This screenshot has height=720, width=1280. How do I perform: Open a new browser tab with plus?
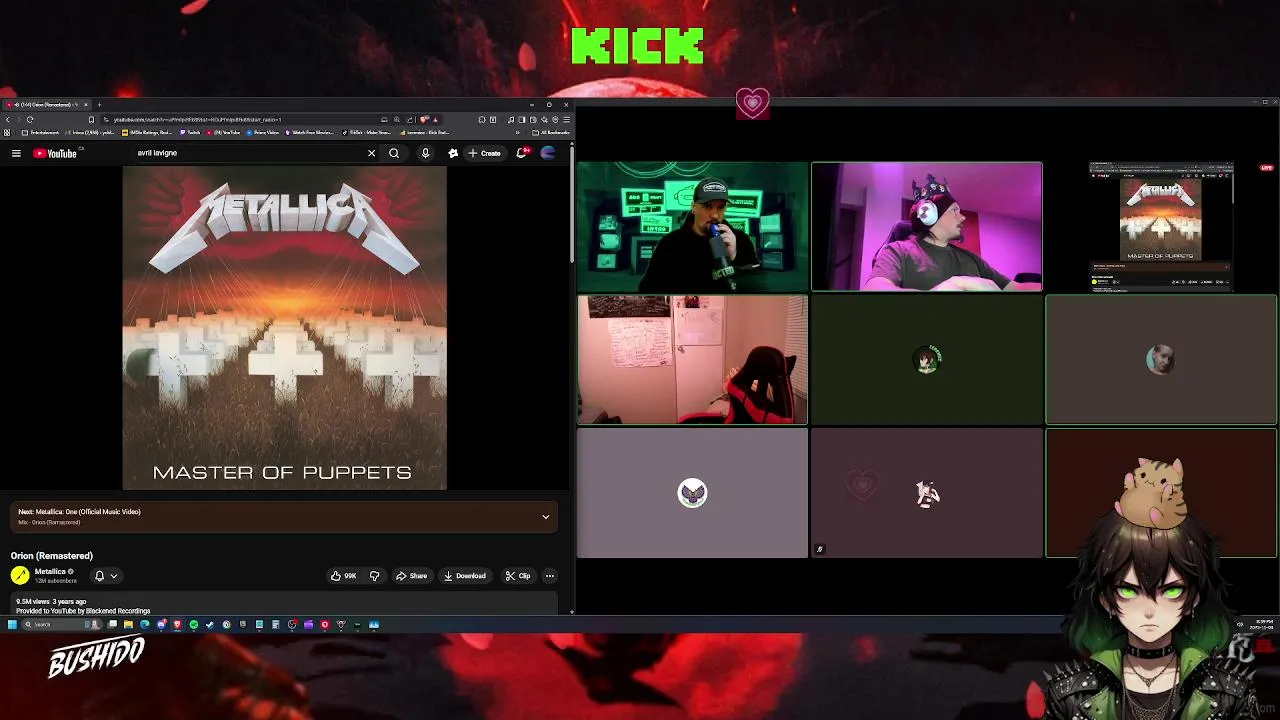pos(99,105)
